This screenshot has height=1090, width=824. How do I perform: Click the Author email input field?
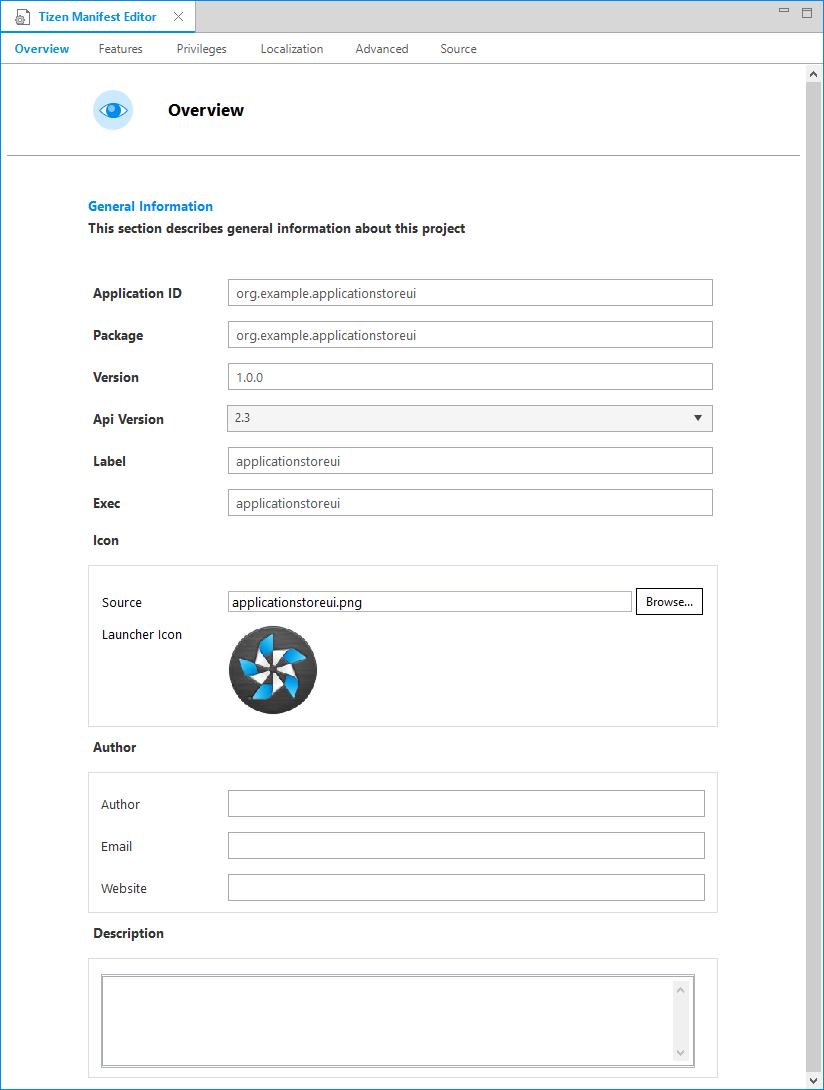pyautogui.click(x=466, y=845)
